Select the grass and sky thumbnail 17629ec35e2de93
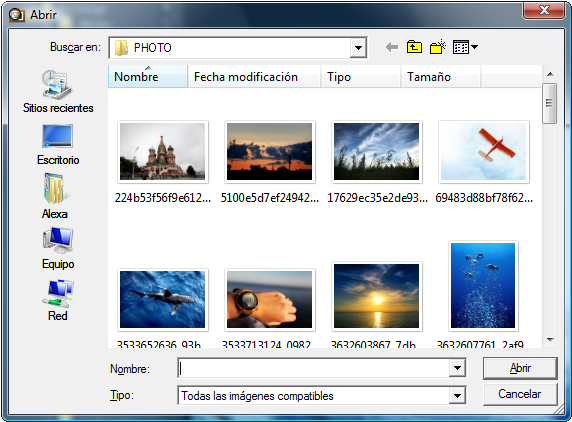 (x=376, y=152)
